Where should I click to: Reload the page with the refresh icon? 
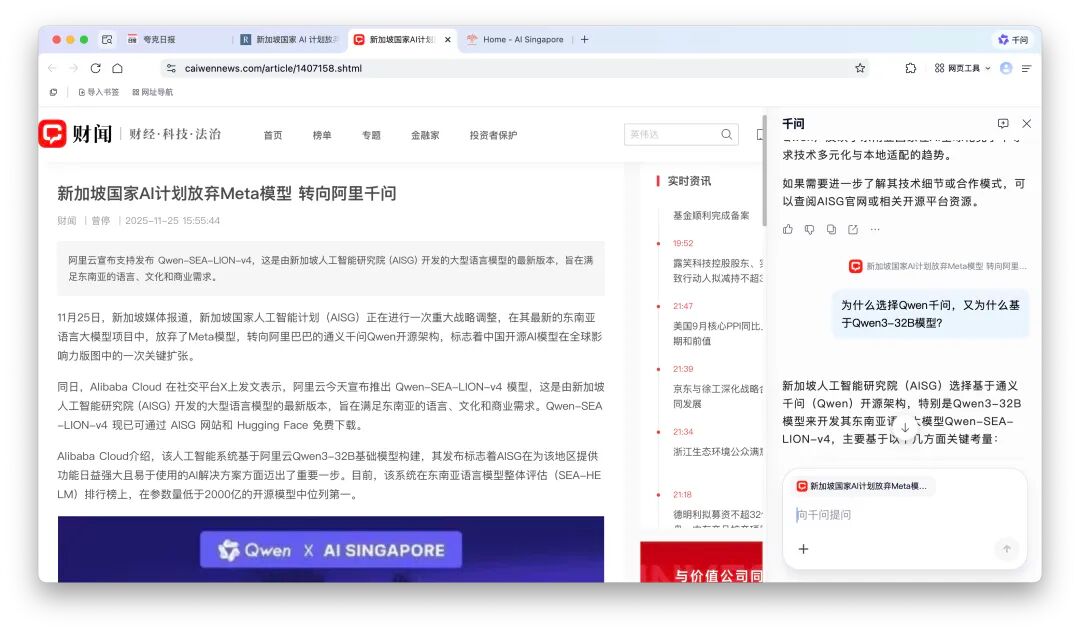pyautogui.click(x=93, y=68)
